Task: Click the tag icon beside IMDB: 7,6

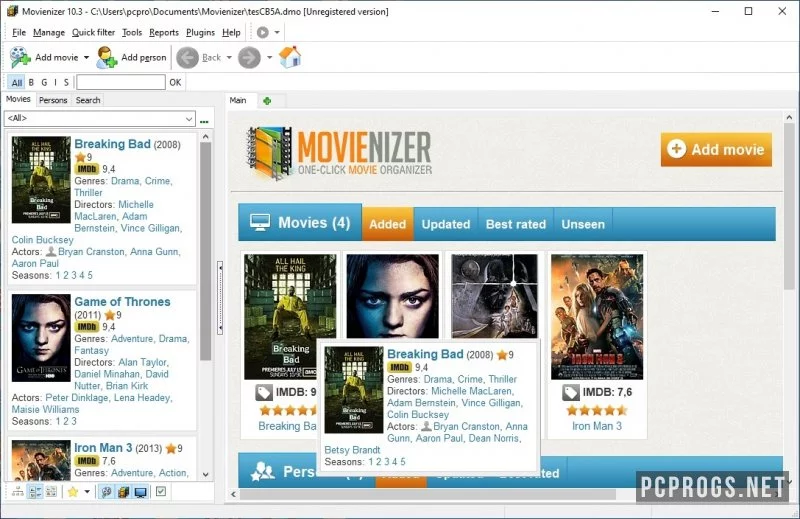Action: tap(571, 392)
